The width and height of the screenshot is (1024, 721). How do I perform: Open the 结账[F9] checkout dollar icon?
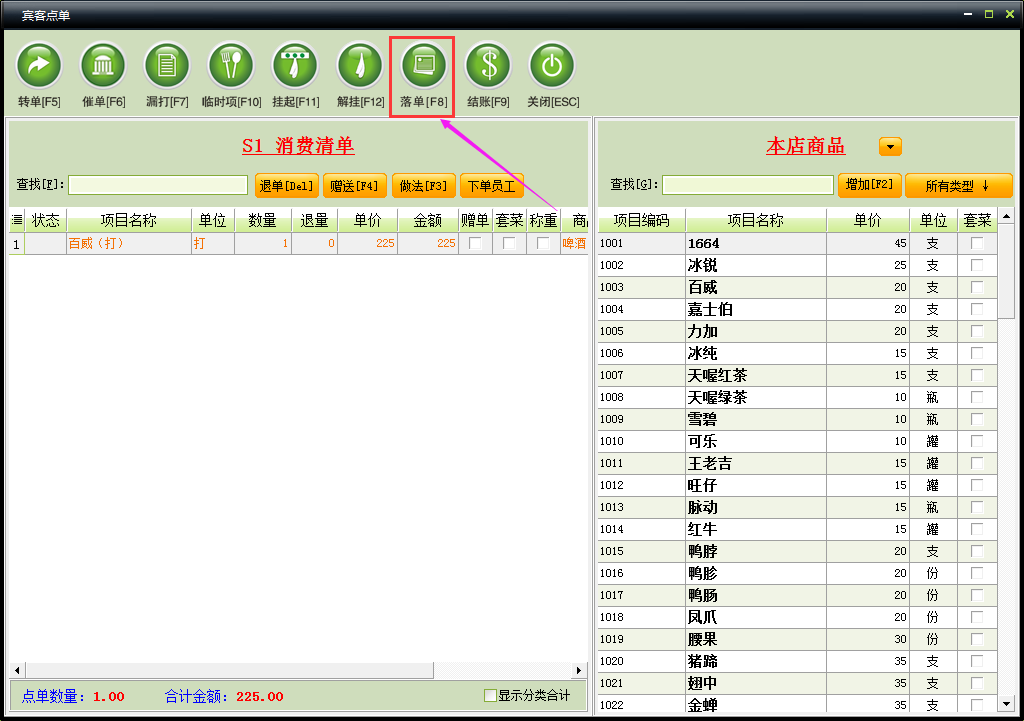[x=488, y=65]
